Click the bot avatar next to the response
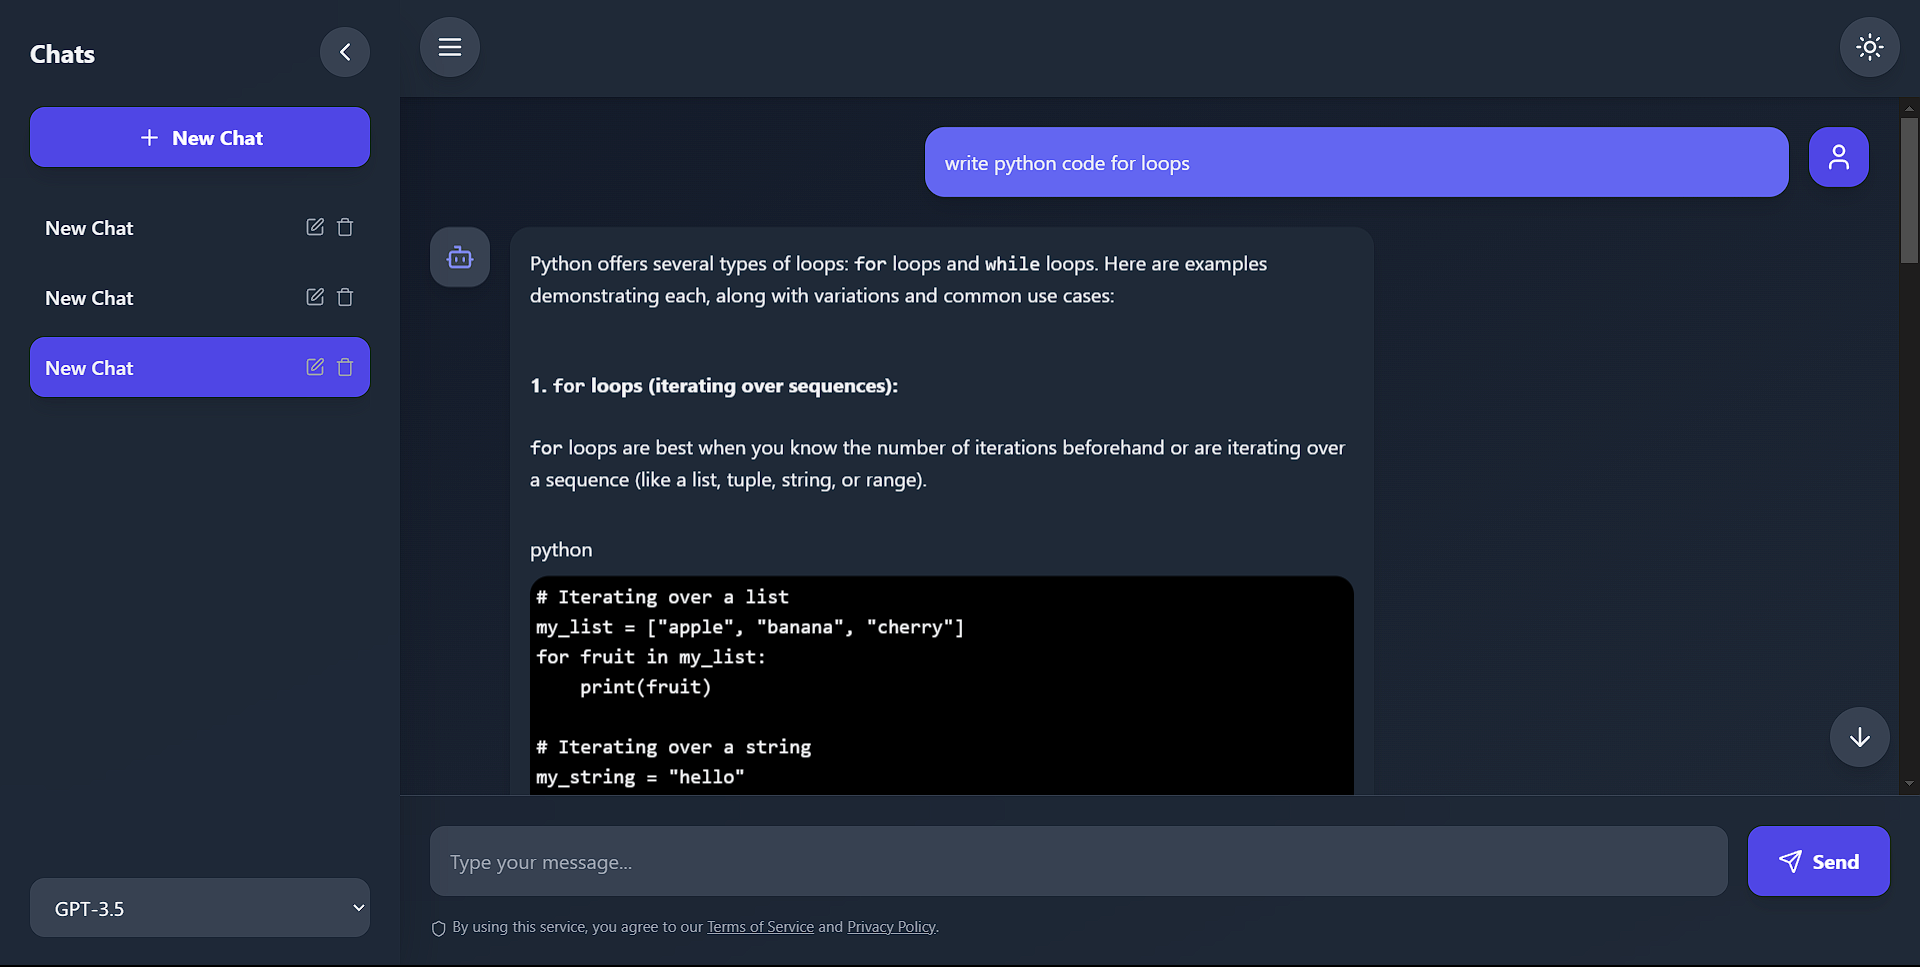 pyautogui.click(x=459, y=256)
